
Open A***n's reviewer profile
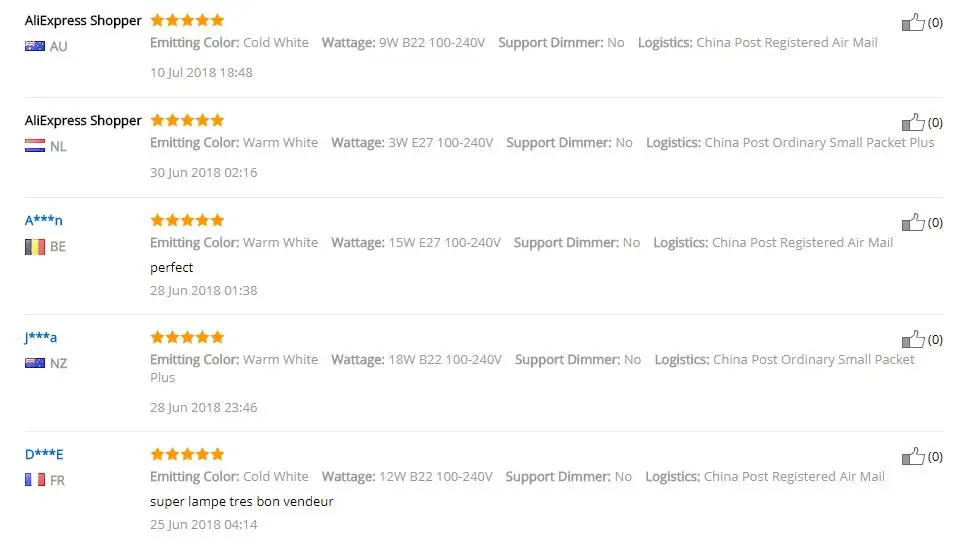coord(44,220)
